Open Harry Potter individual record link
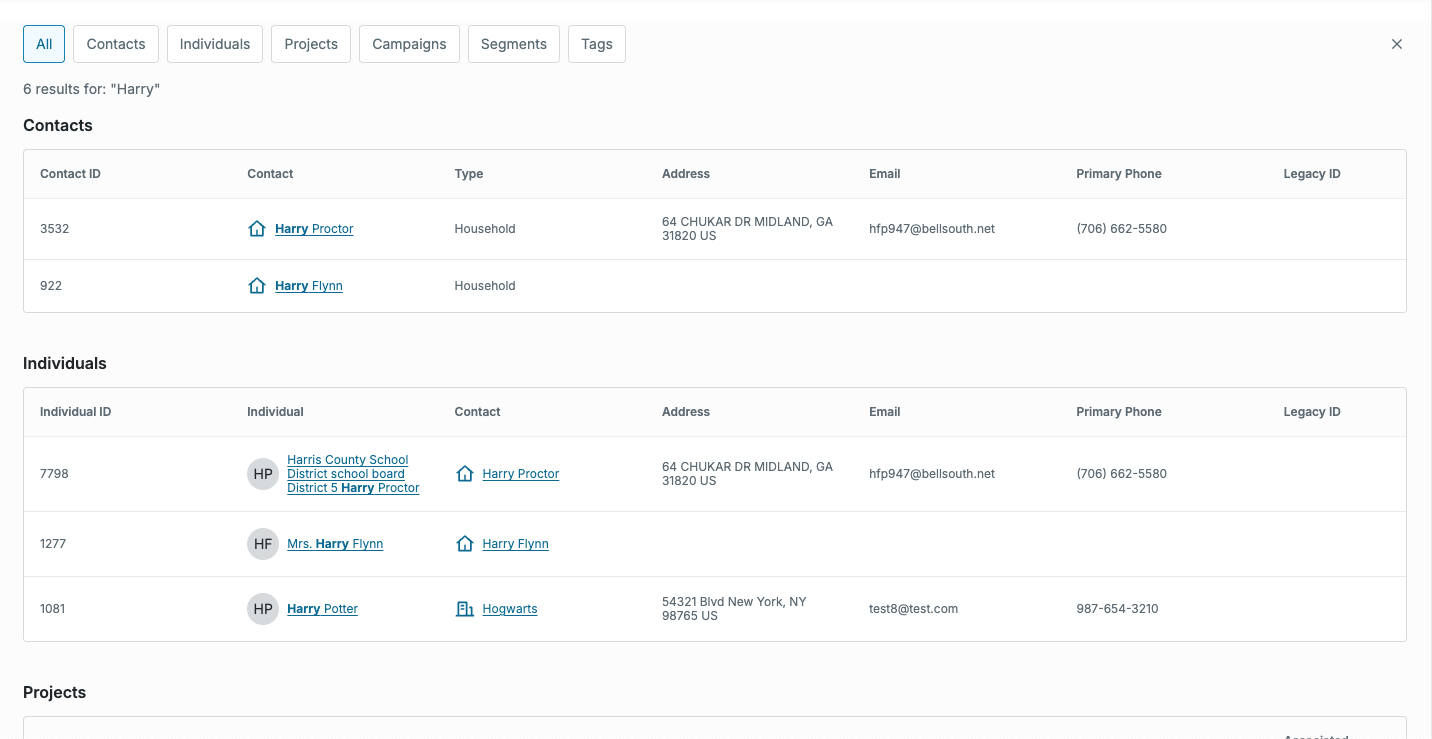This screenshot has height=739, width=1432. pyautogui.click(x=322, y=609)
